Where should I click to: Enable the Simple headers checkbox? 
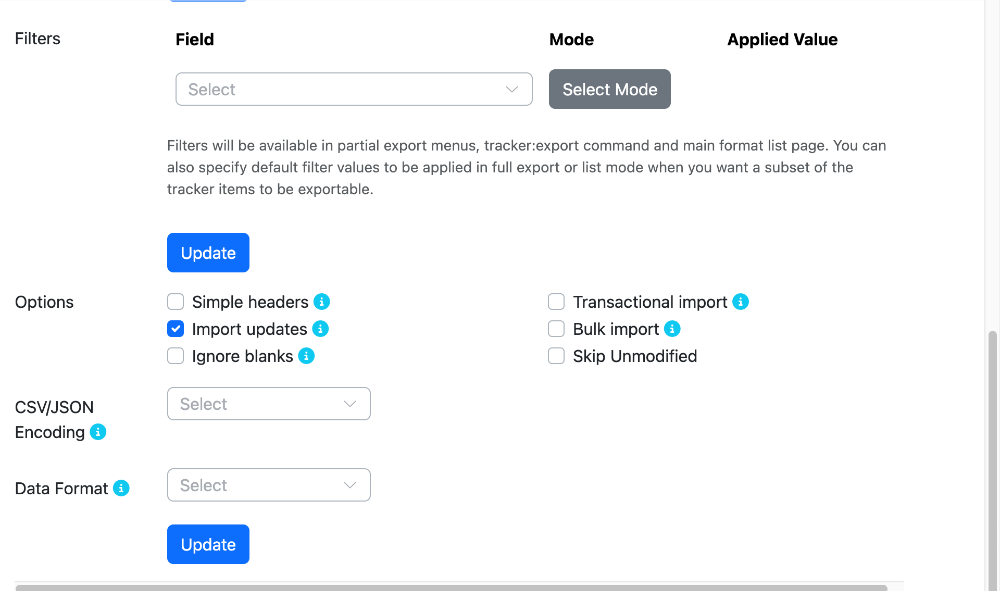(x=175, y=302)
